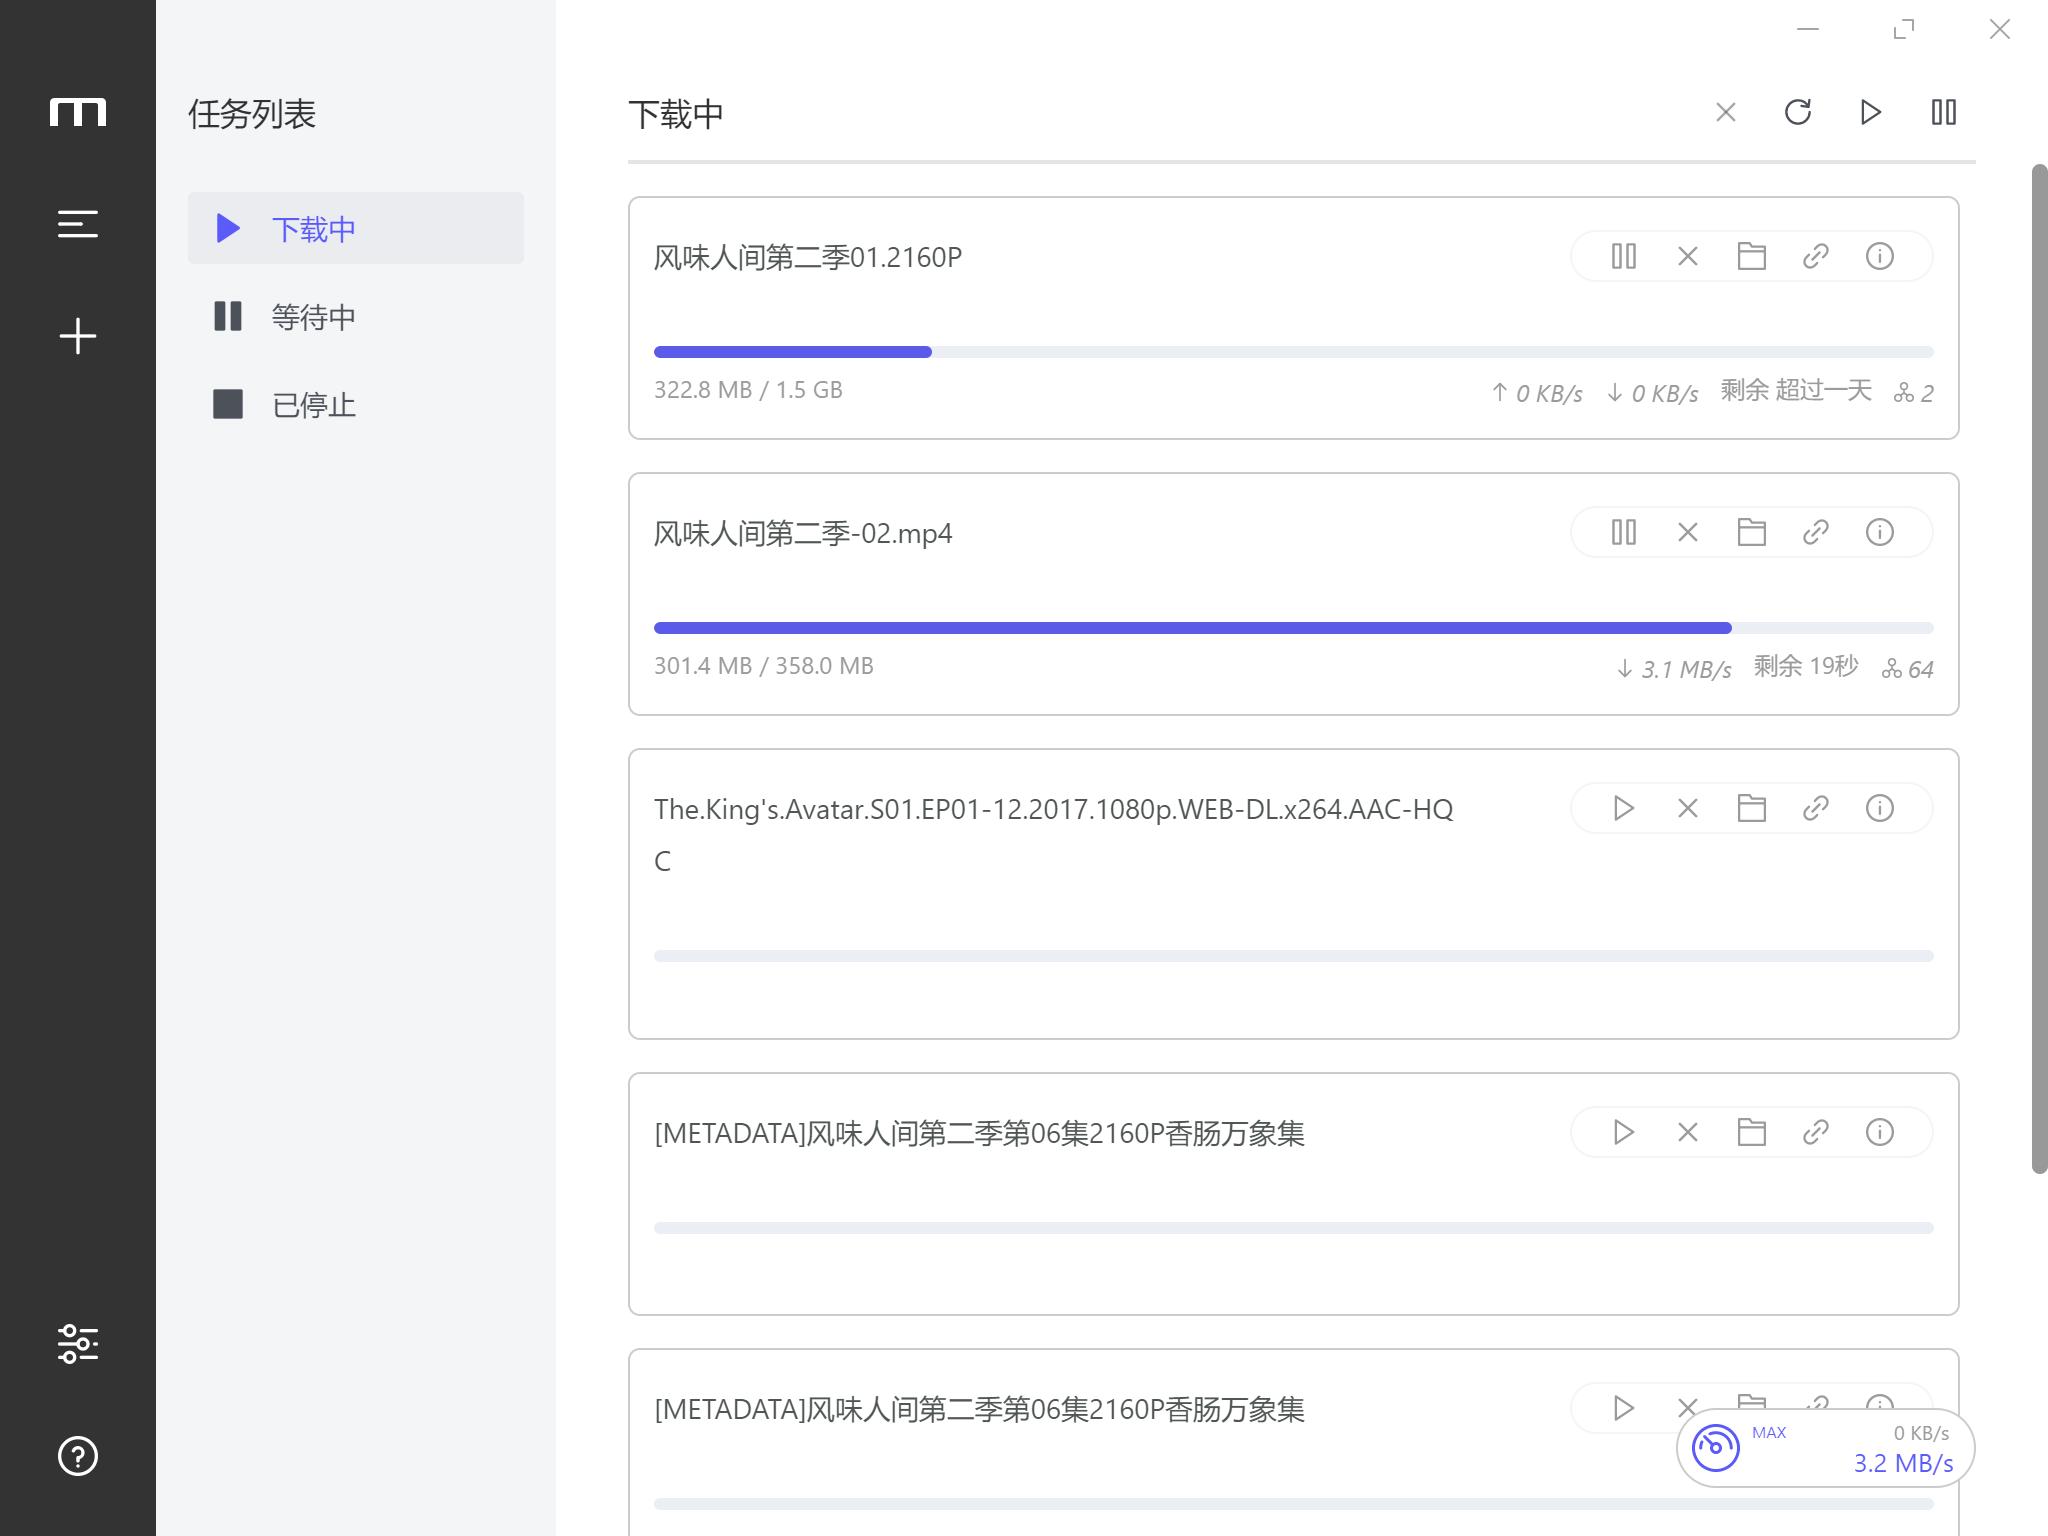Cancel the 风味人间第二季01.2160P download
Image resolution: width=2048 pixels, height=1536 pixels.
tap(1687, 257)
